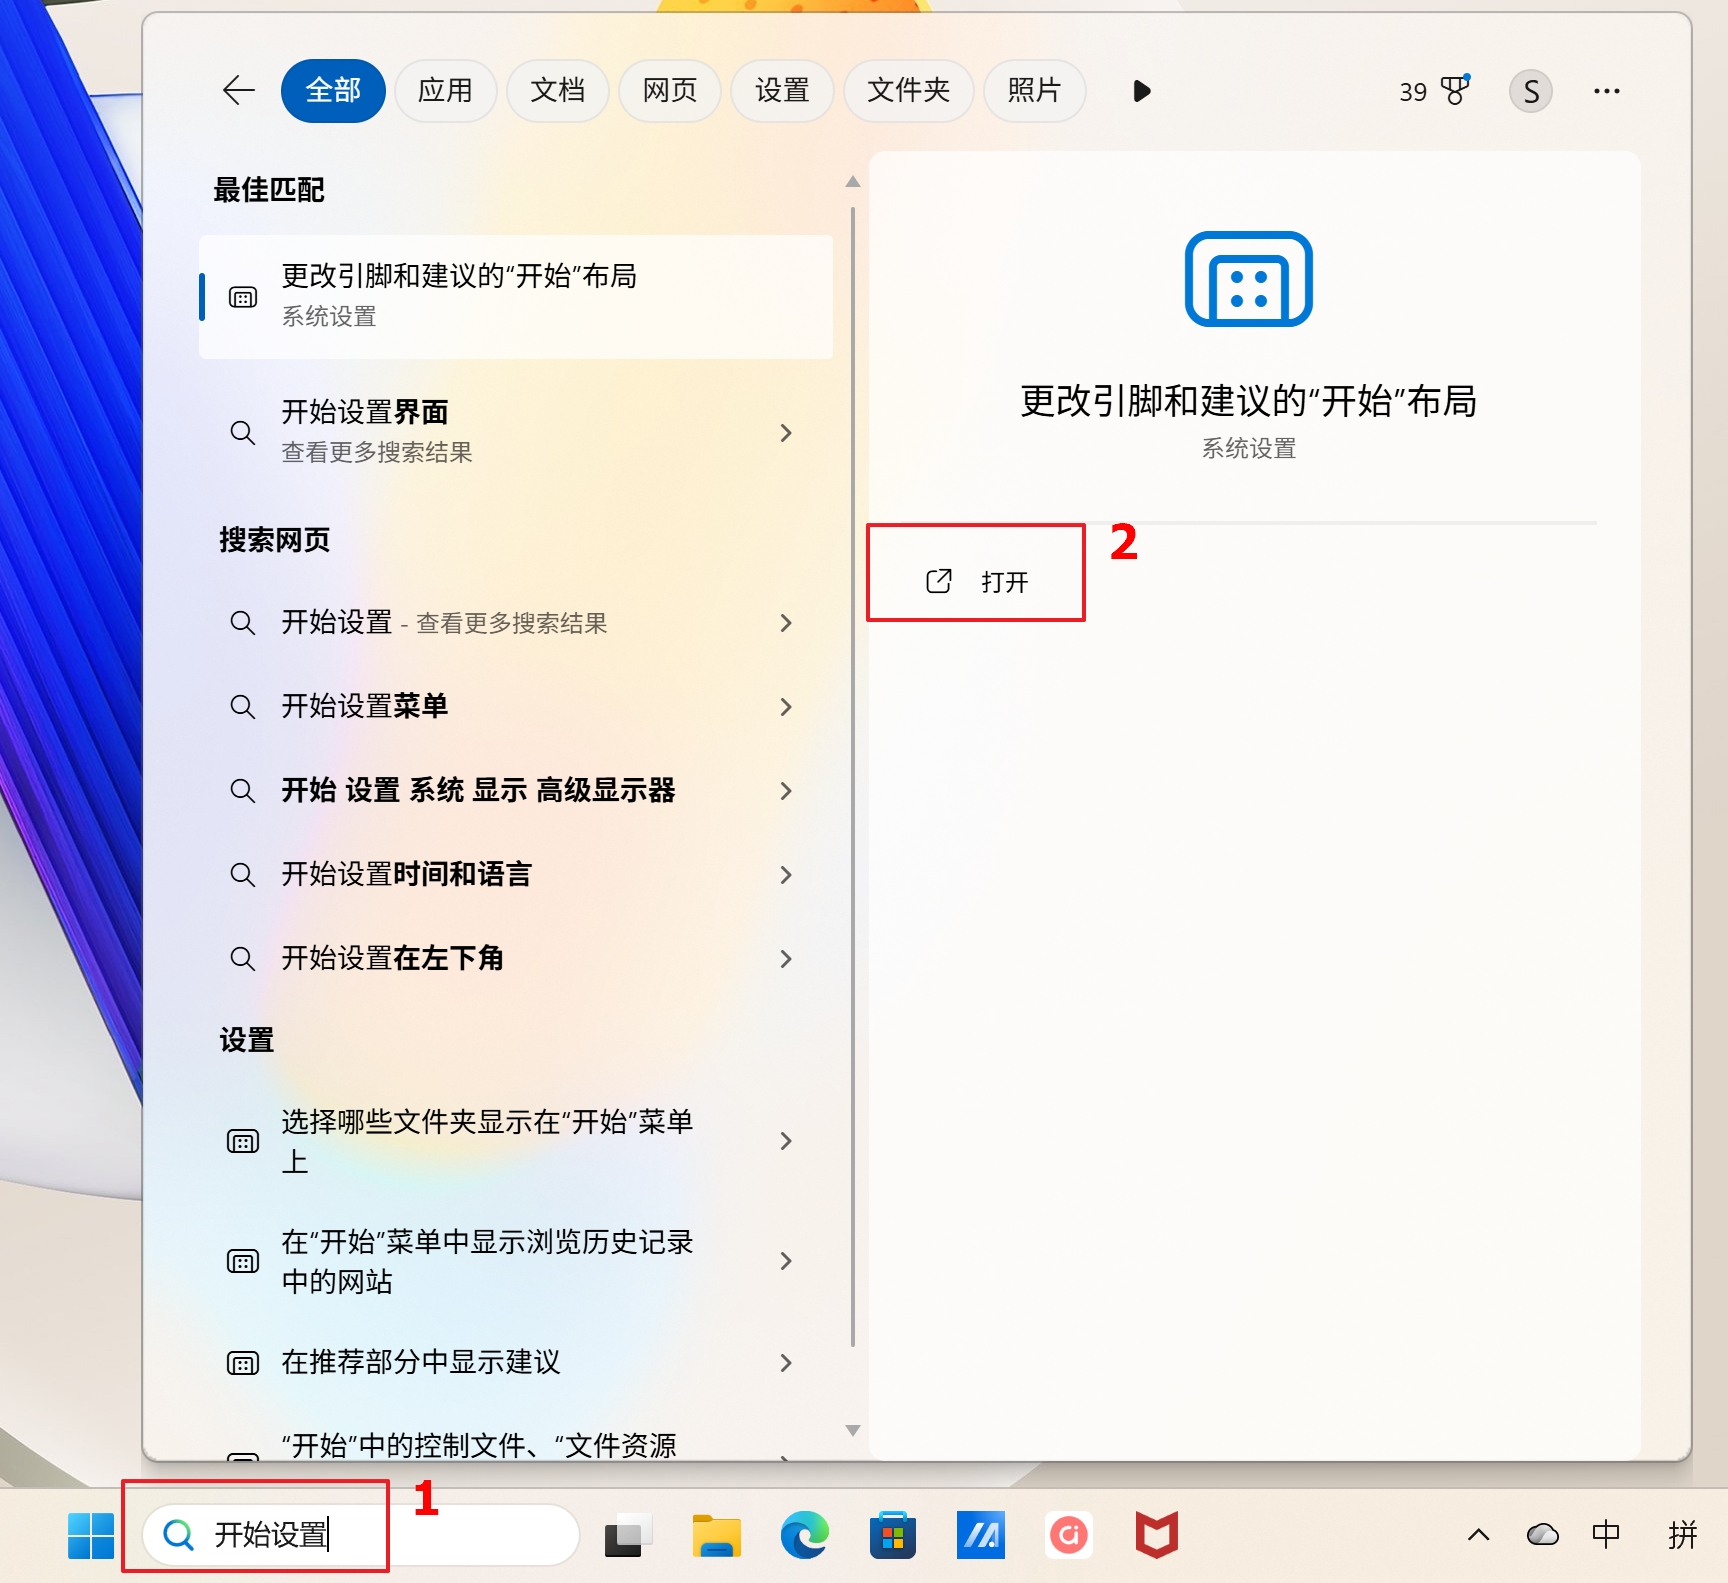The height and width of the screenshot is (1583, 1728).
Task: Click the back arrow in search panel
Action: [238, 91]
